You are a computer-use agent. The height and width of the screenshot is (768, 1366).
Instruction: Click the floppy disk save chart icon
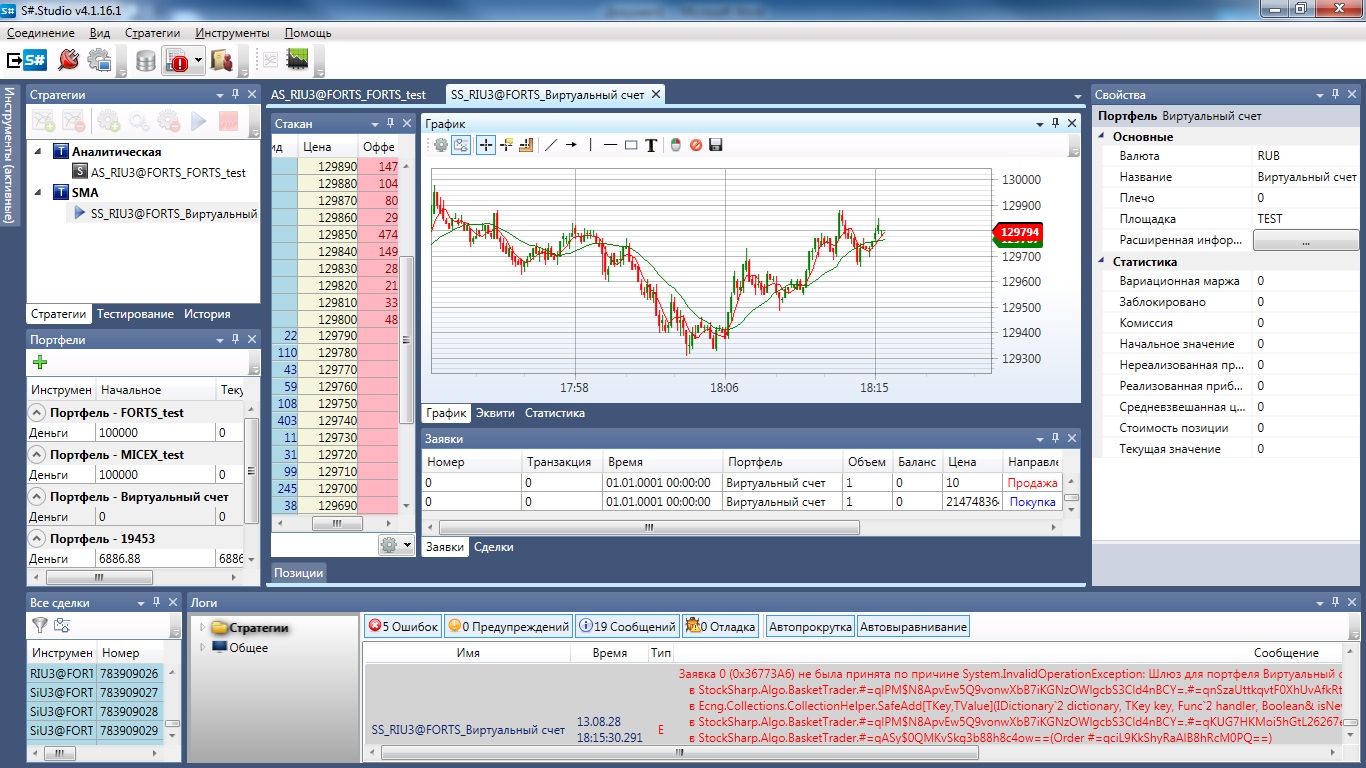click(715, 145)
